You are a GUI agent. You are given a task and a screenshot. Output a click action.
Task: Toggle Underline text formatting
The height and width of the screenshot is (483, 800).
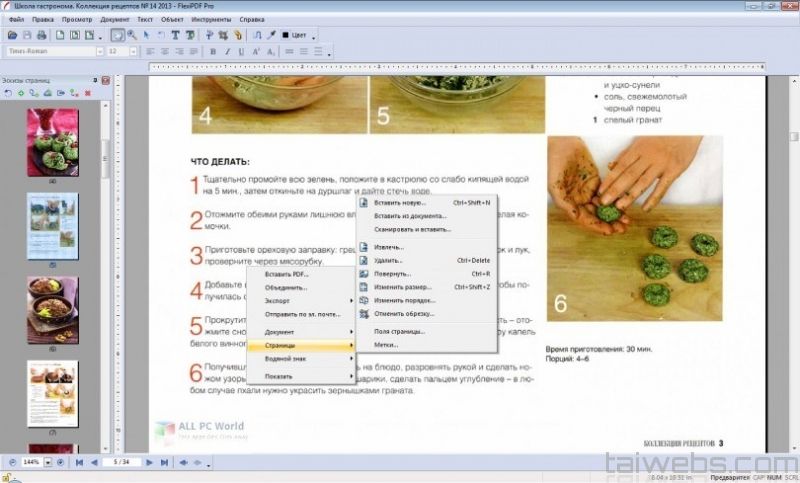pos(241,51)
